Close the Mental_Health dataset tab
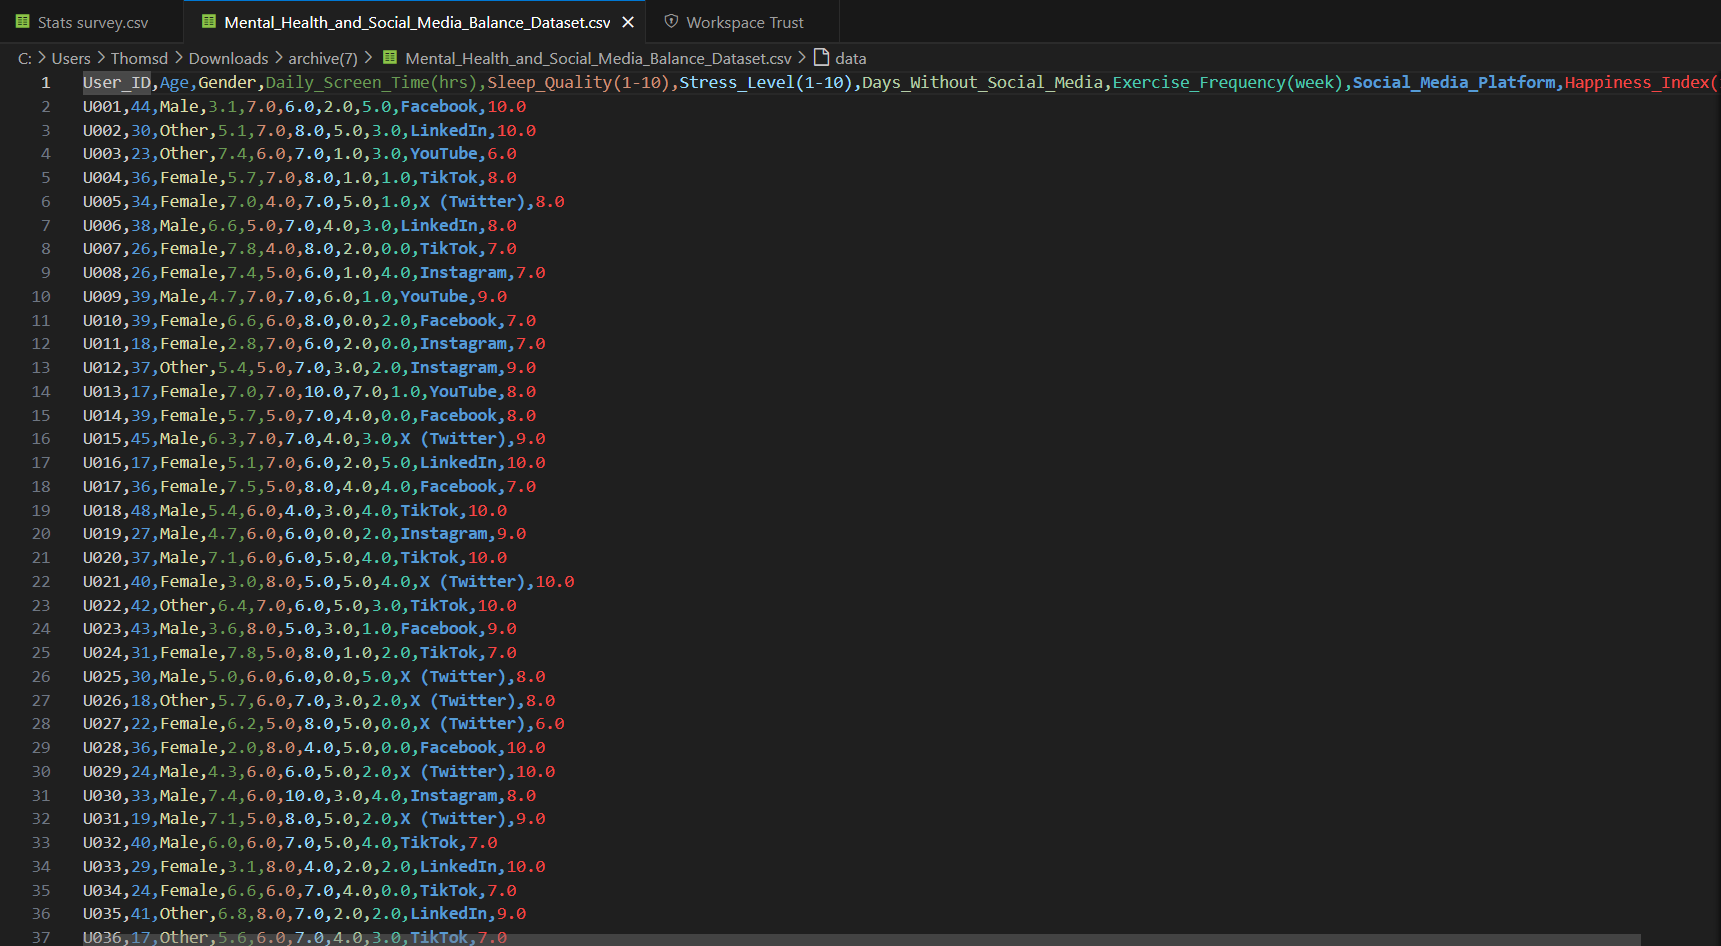The width and height of the screenshot is (1721, 946). 628,22
